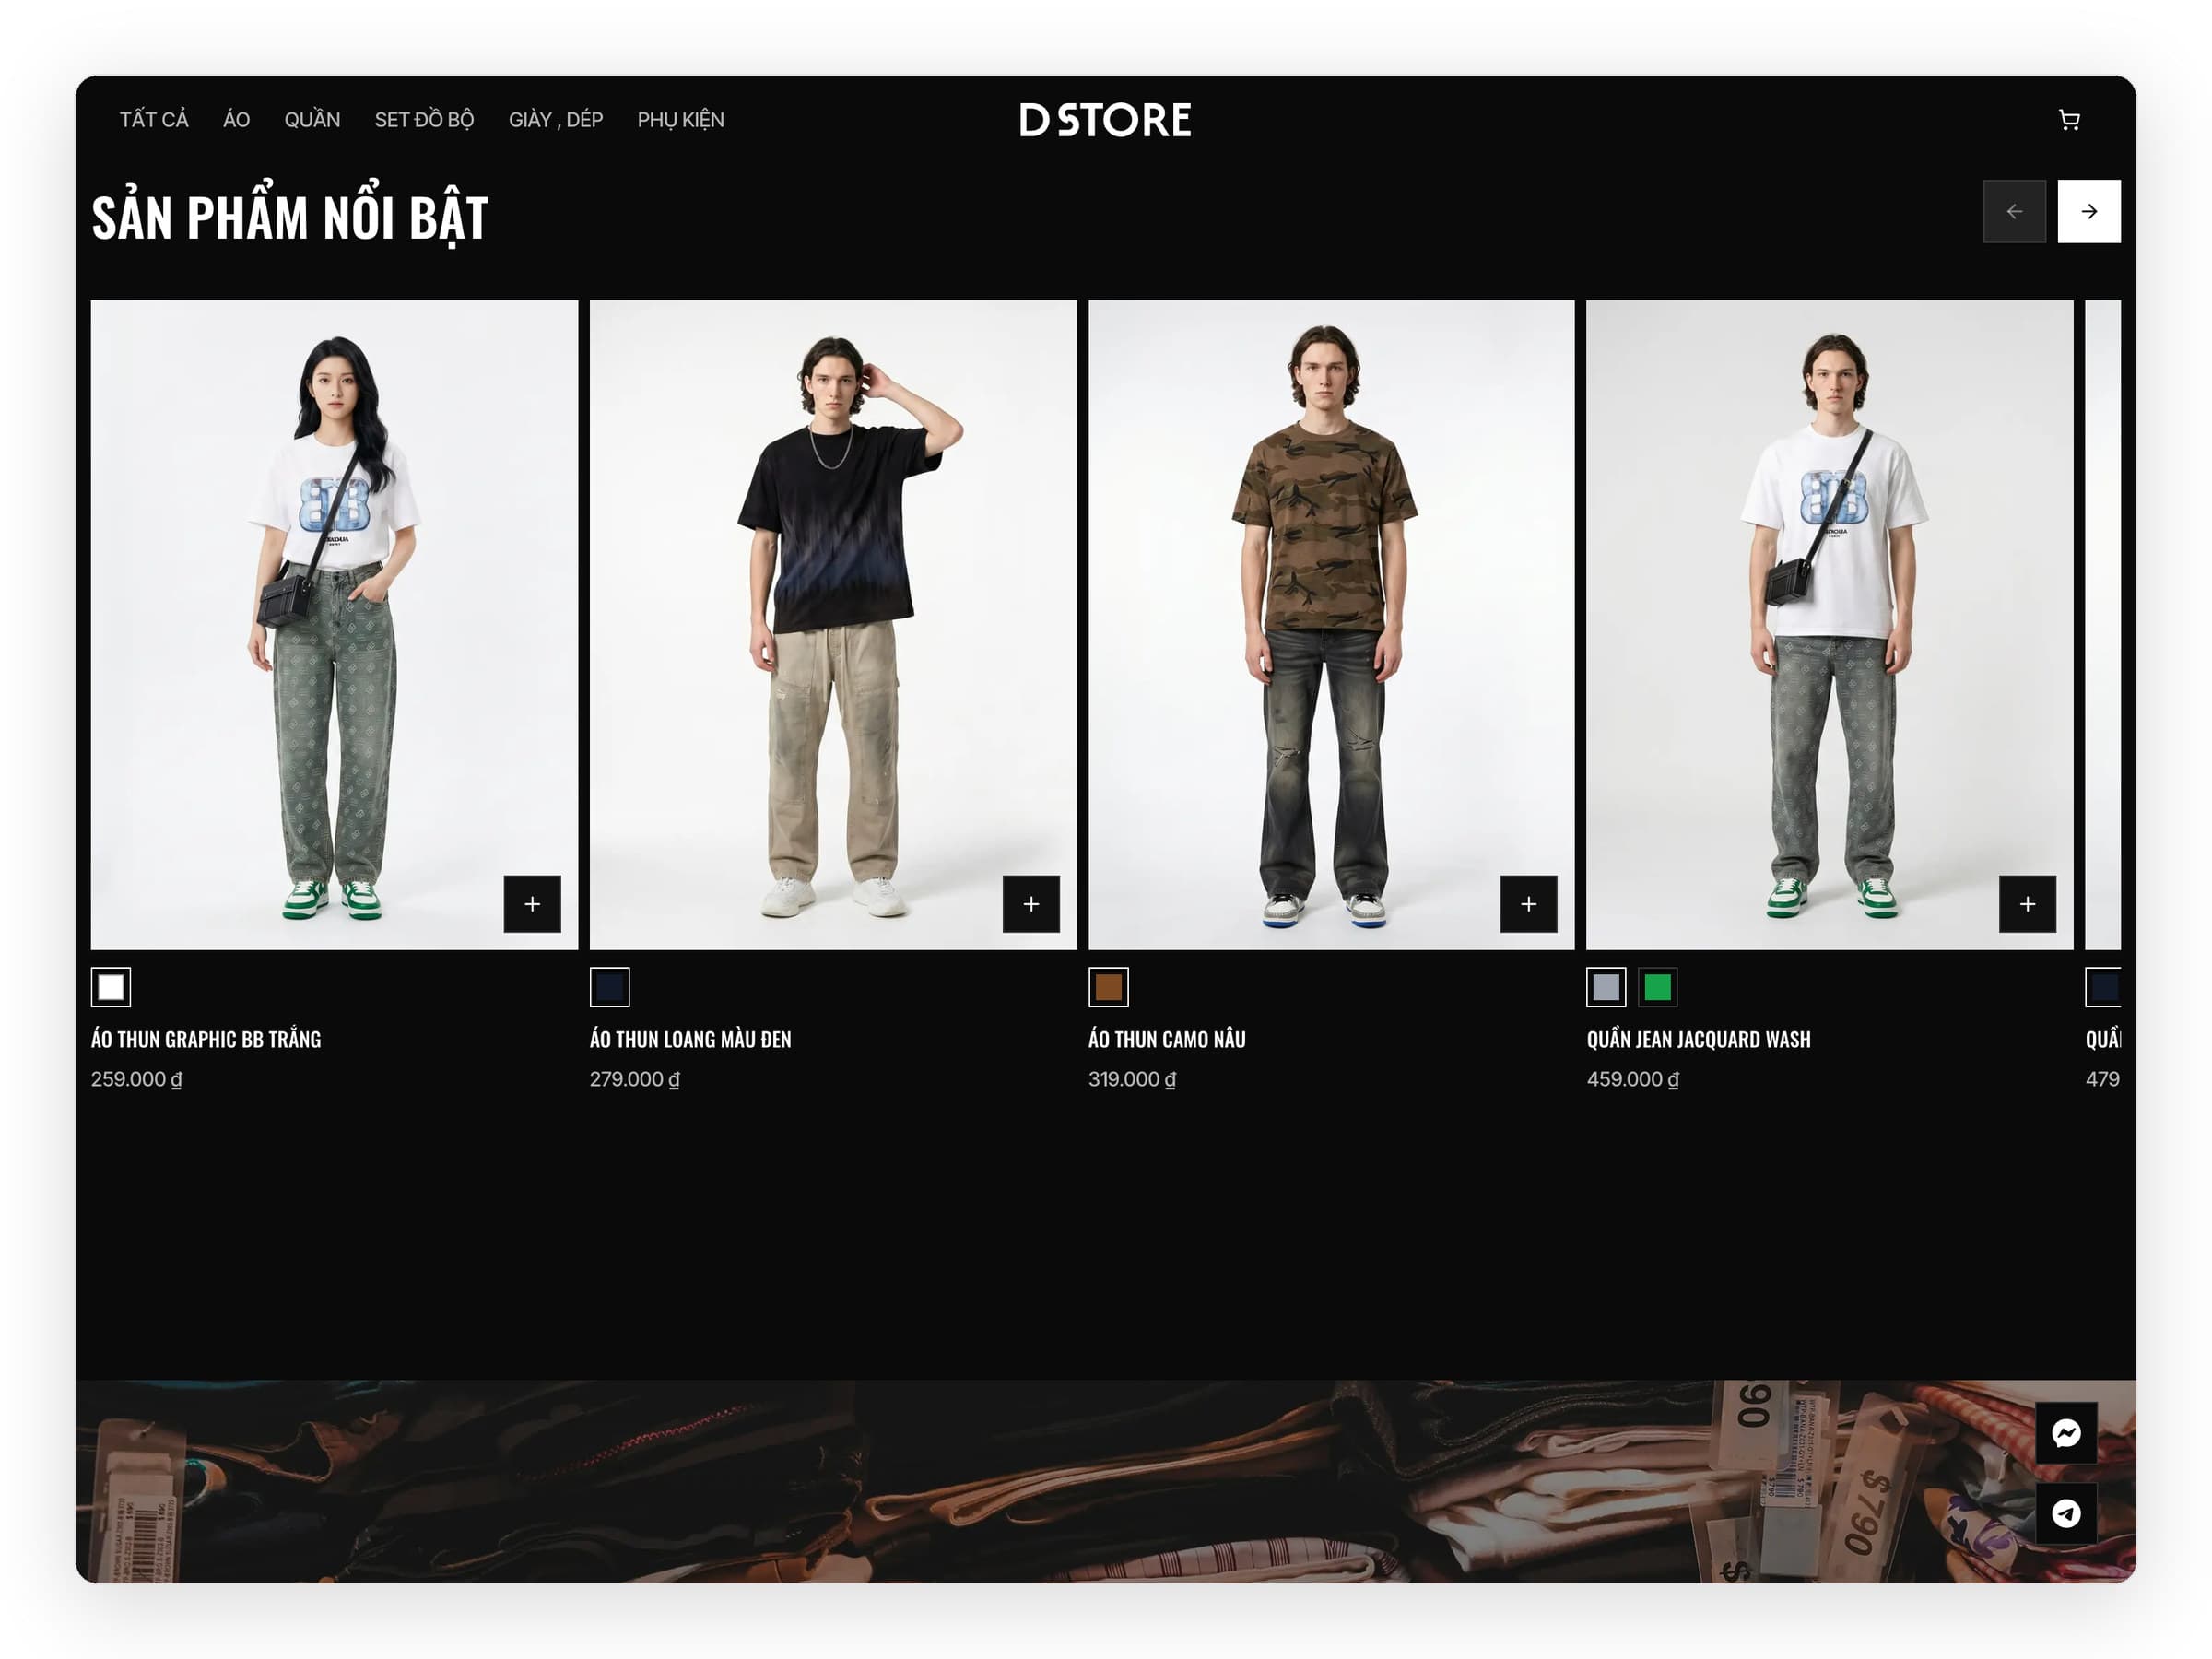
Task: Select green swatch for Jacquard jeans
Action: (x=1657, y=987)
